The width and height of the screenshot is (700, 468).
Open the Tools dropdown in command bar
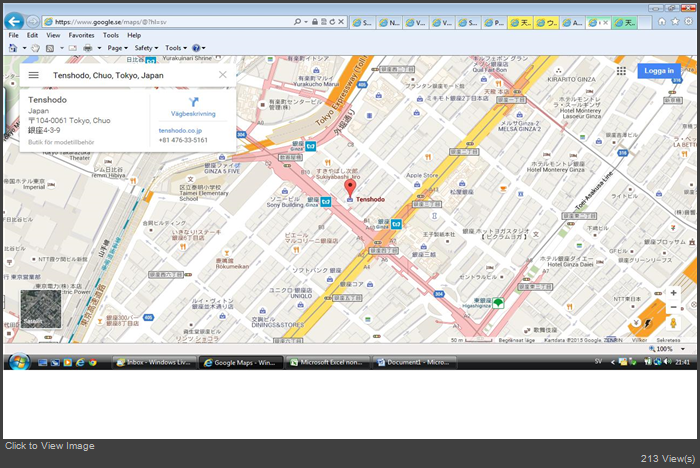coord(176,48)
